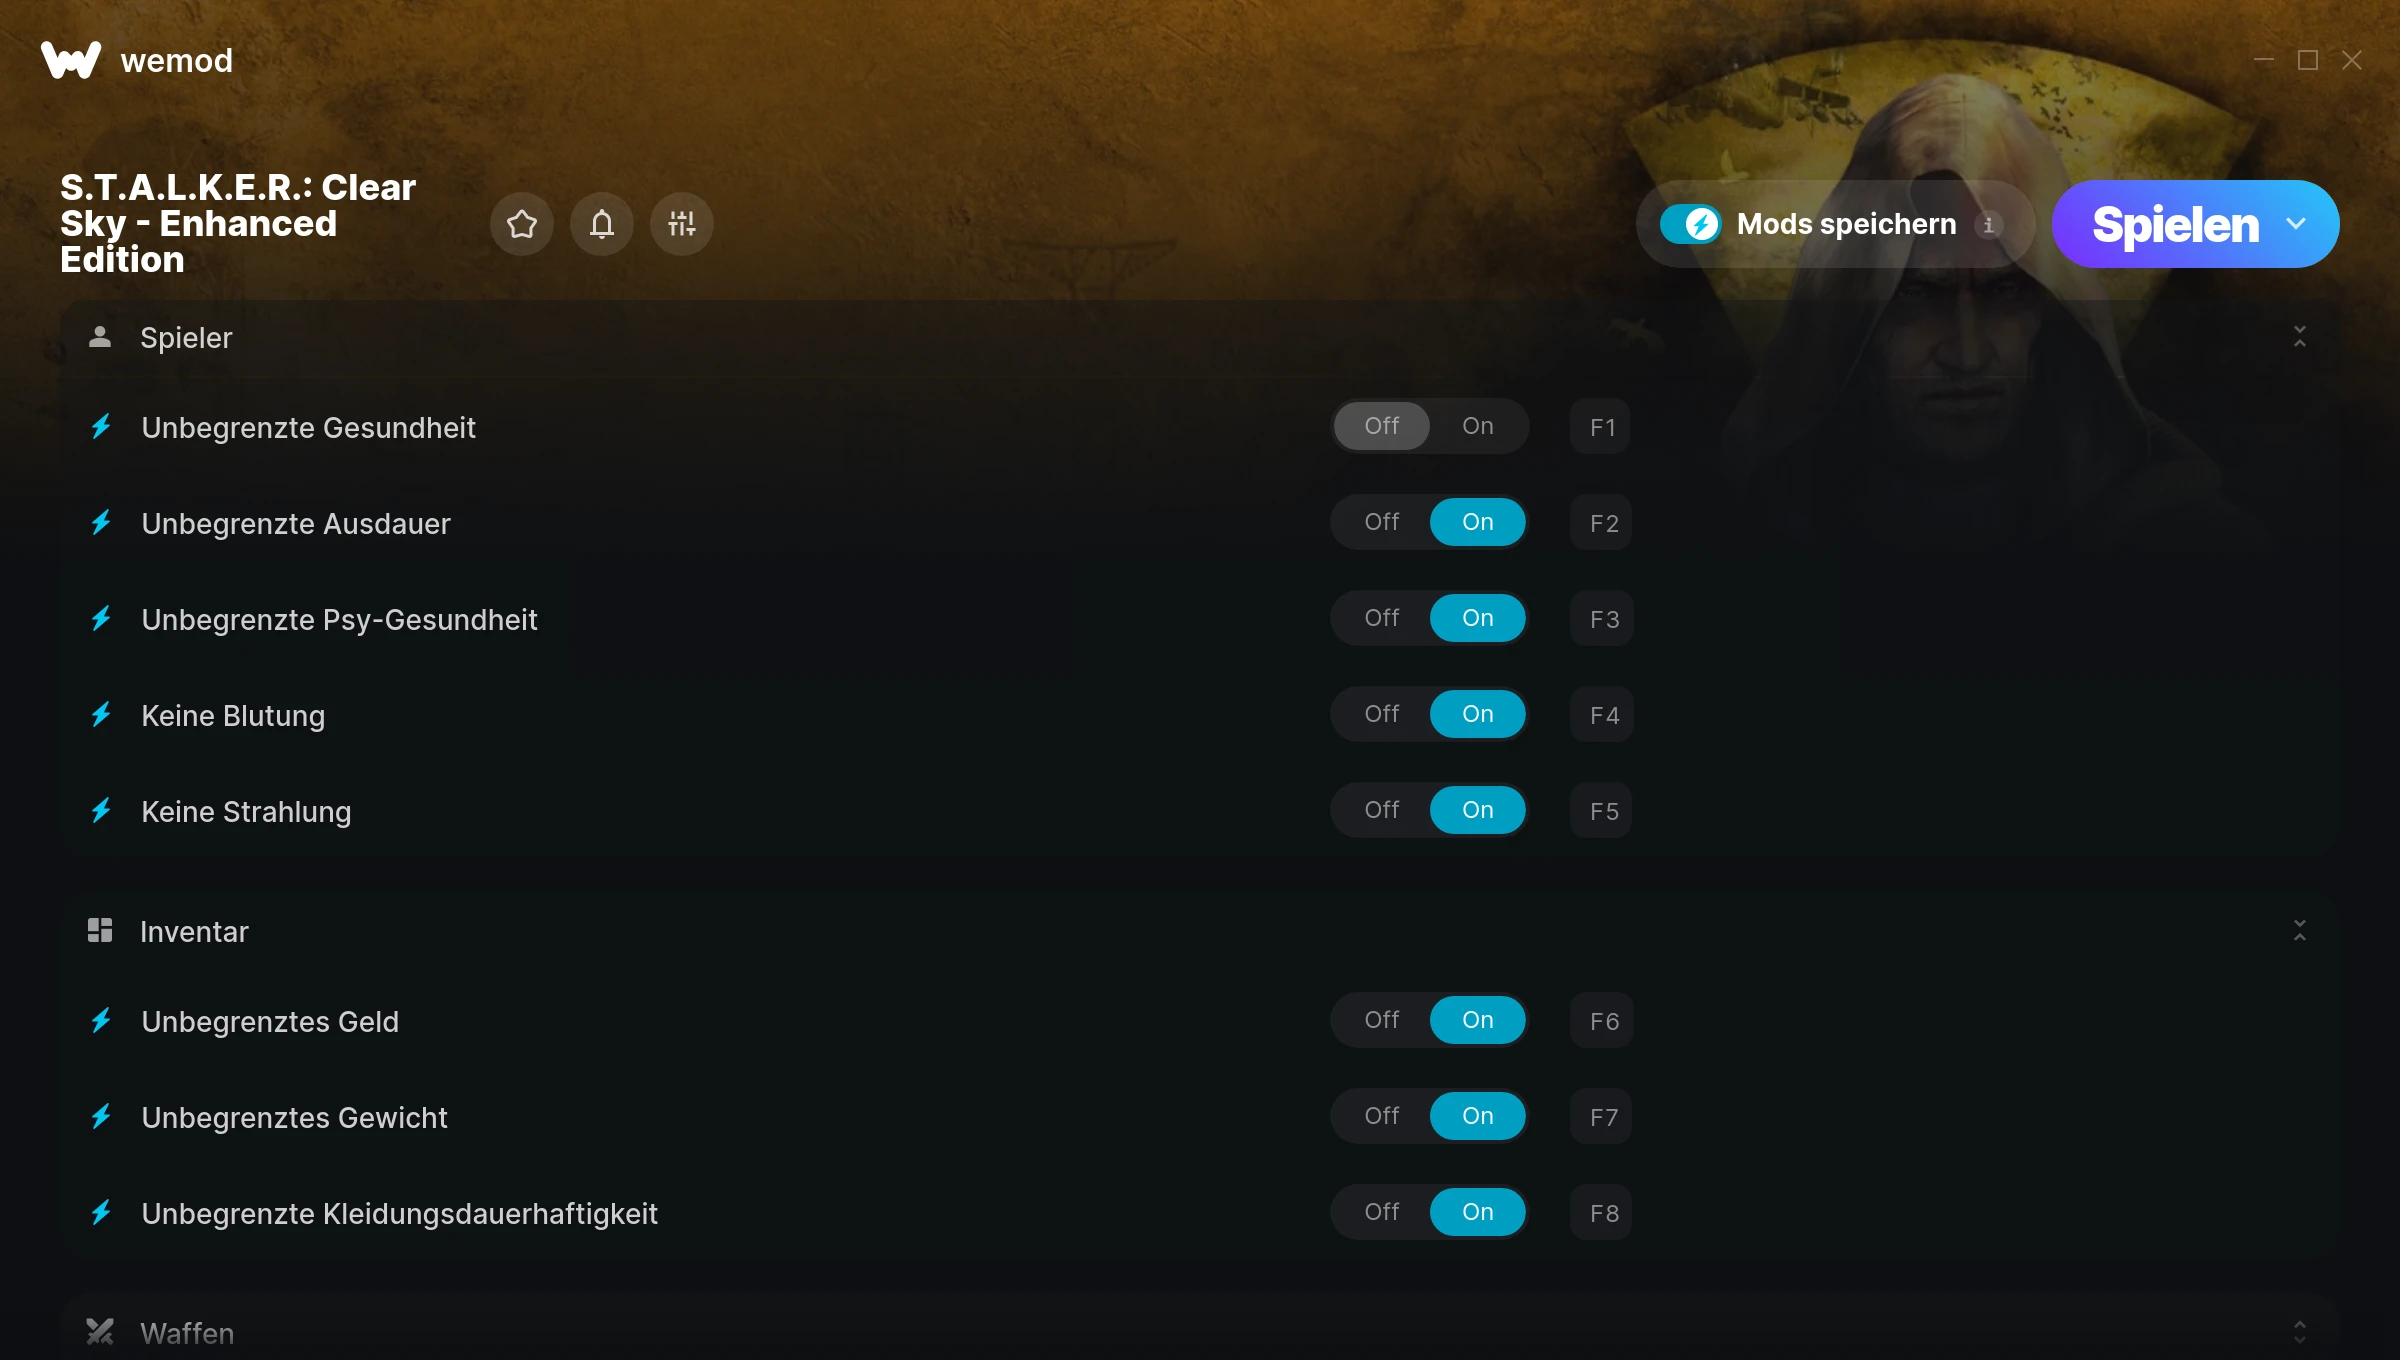The image size is (2400, 1360).
Task: Click the Waffen crossed swords icon
Action: tap(100, 1332)
